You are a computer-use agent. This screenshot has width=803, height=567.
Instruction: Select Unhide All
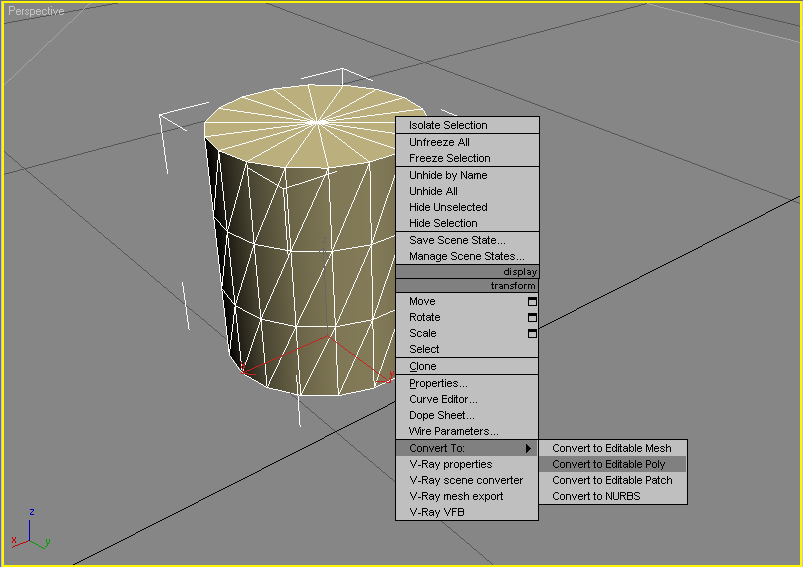468,191
